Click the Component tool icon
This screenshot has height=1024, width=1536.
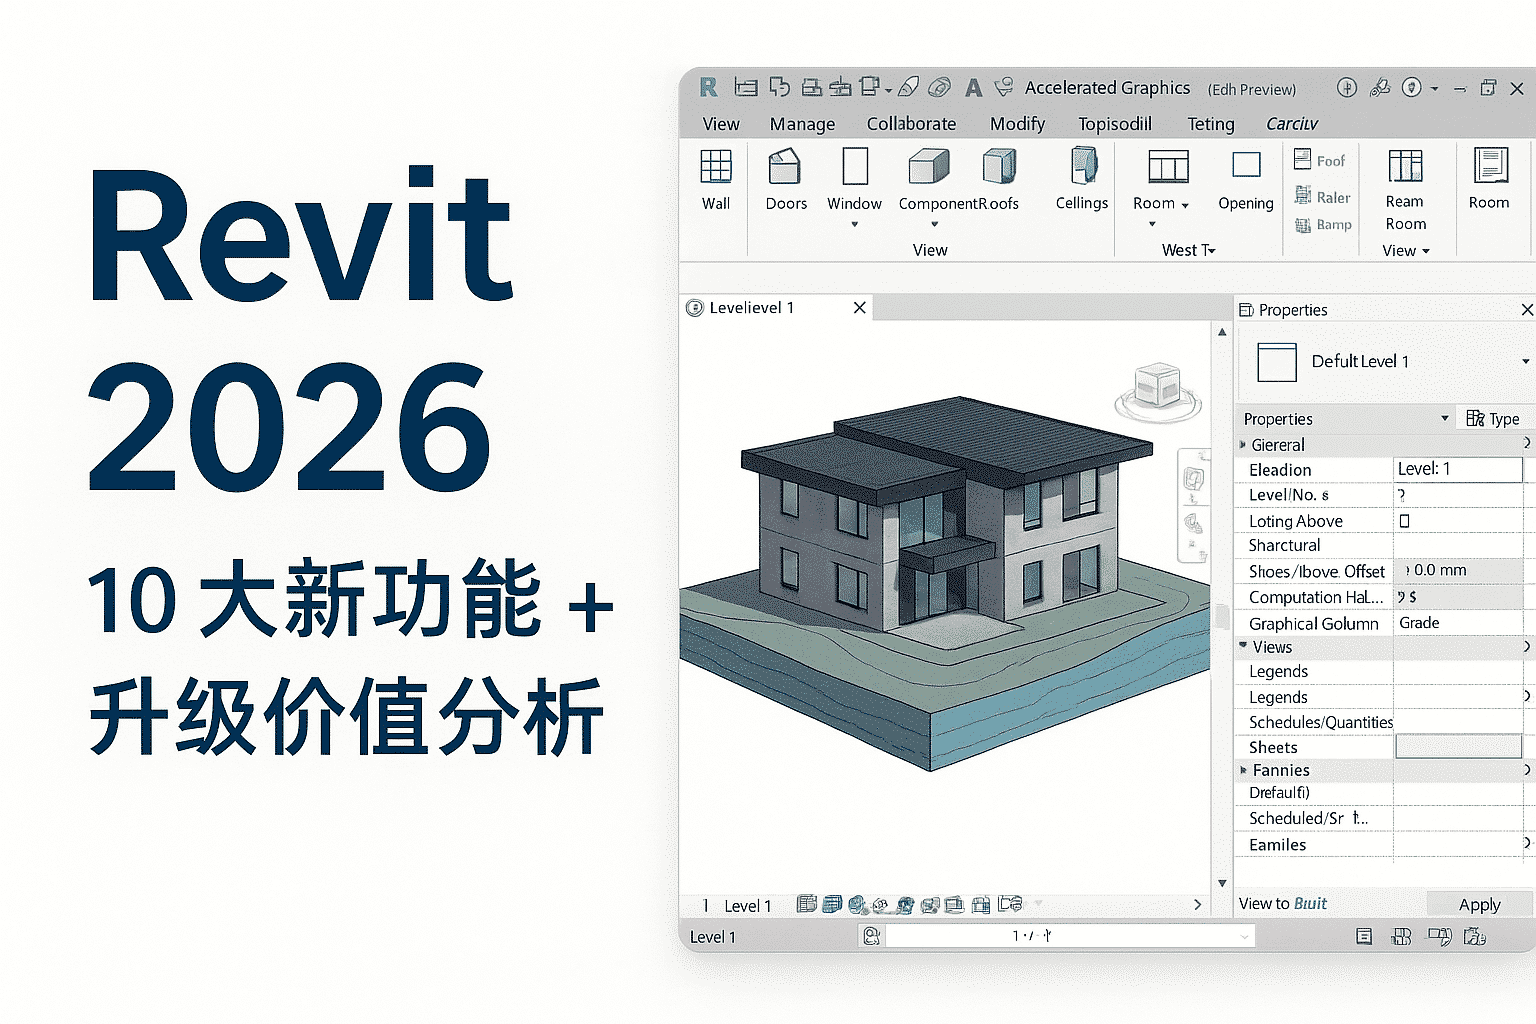pyautogui.click(x=928, y=167)
